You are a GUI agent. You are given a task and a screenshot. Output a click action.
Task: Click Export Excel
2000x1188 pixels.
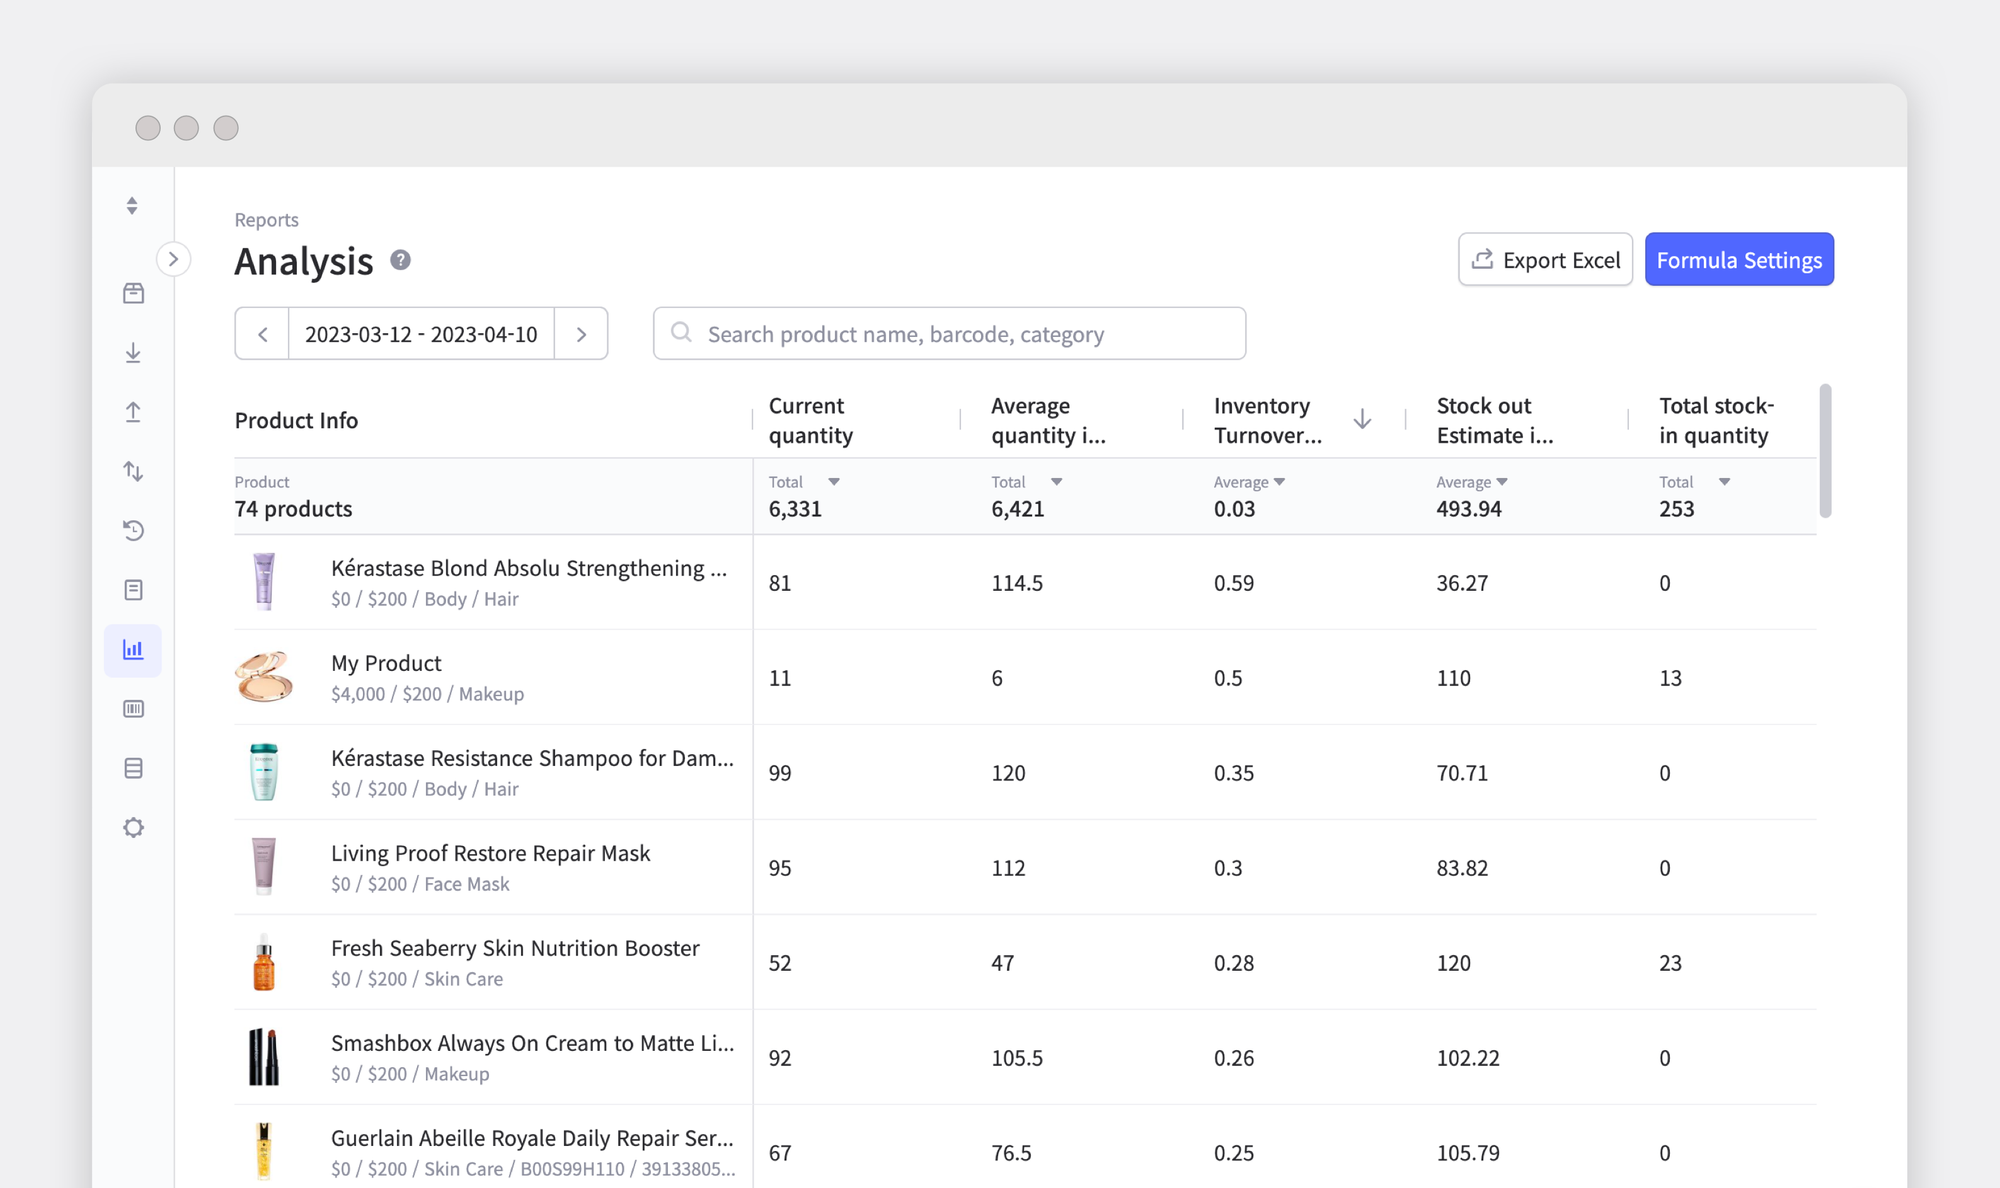[1544, 259]
